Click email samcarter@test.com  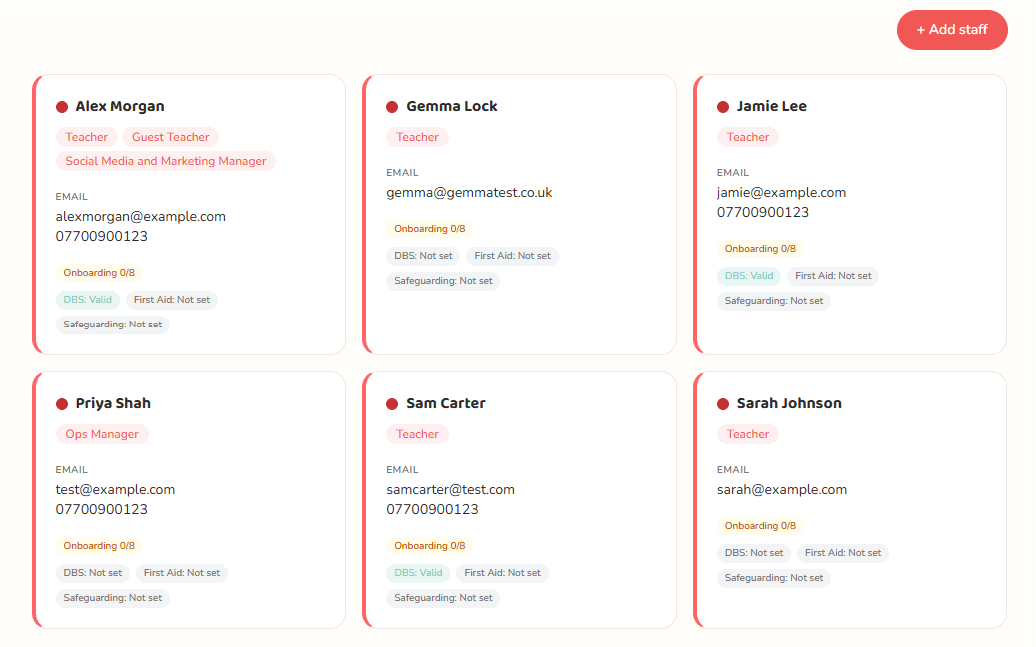(x=451, y=490)
